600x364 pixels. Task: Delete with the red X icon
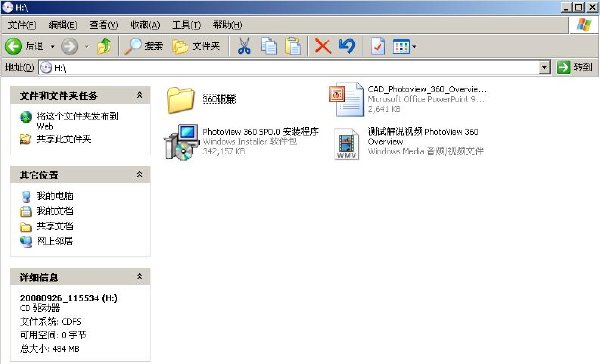(323, 46)
